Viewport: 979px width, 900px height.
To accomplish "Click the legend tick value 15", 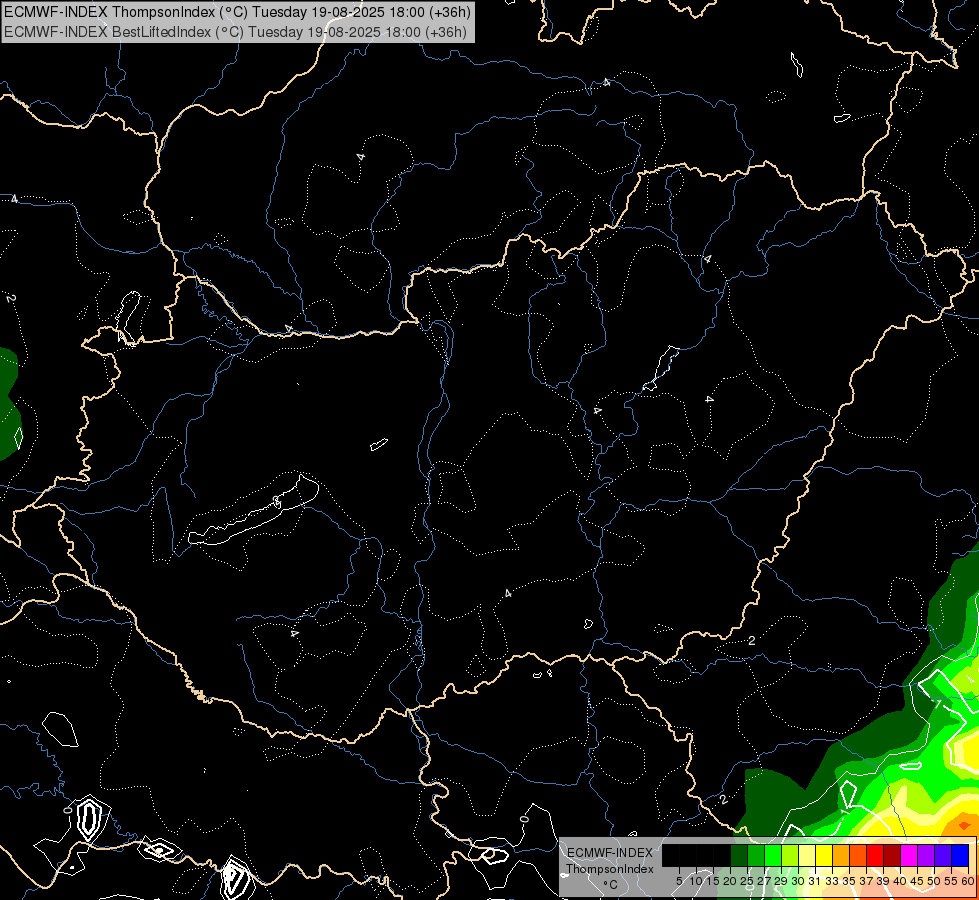I will coord(713,881).
